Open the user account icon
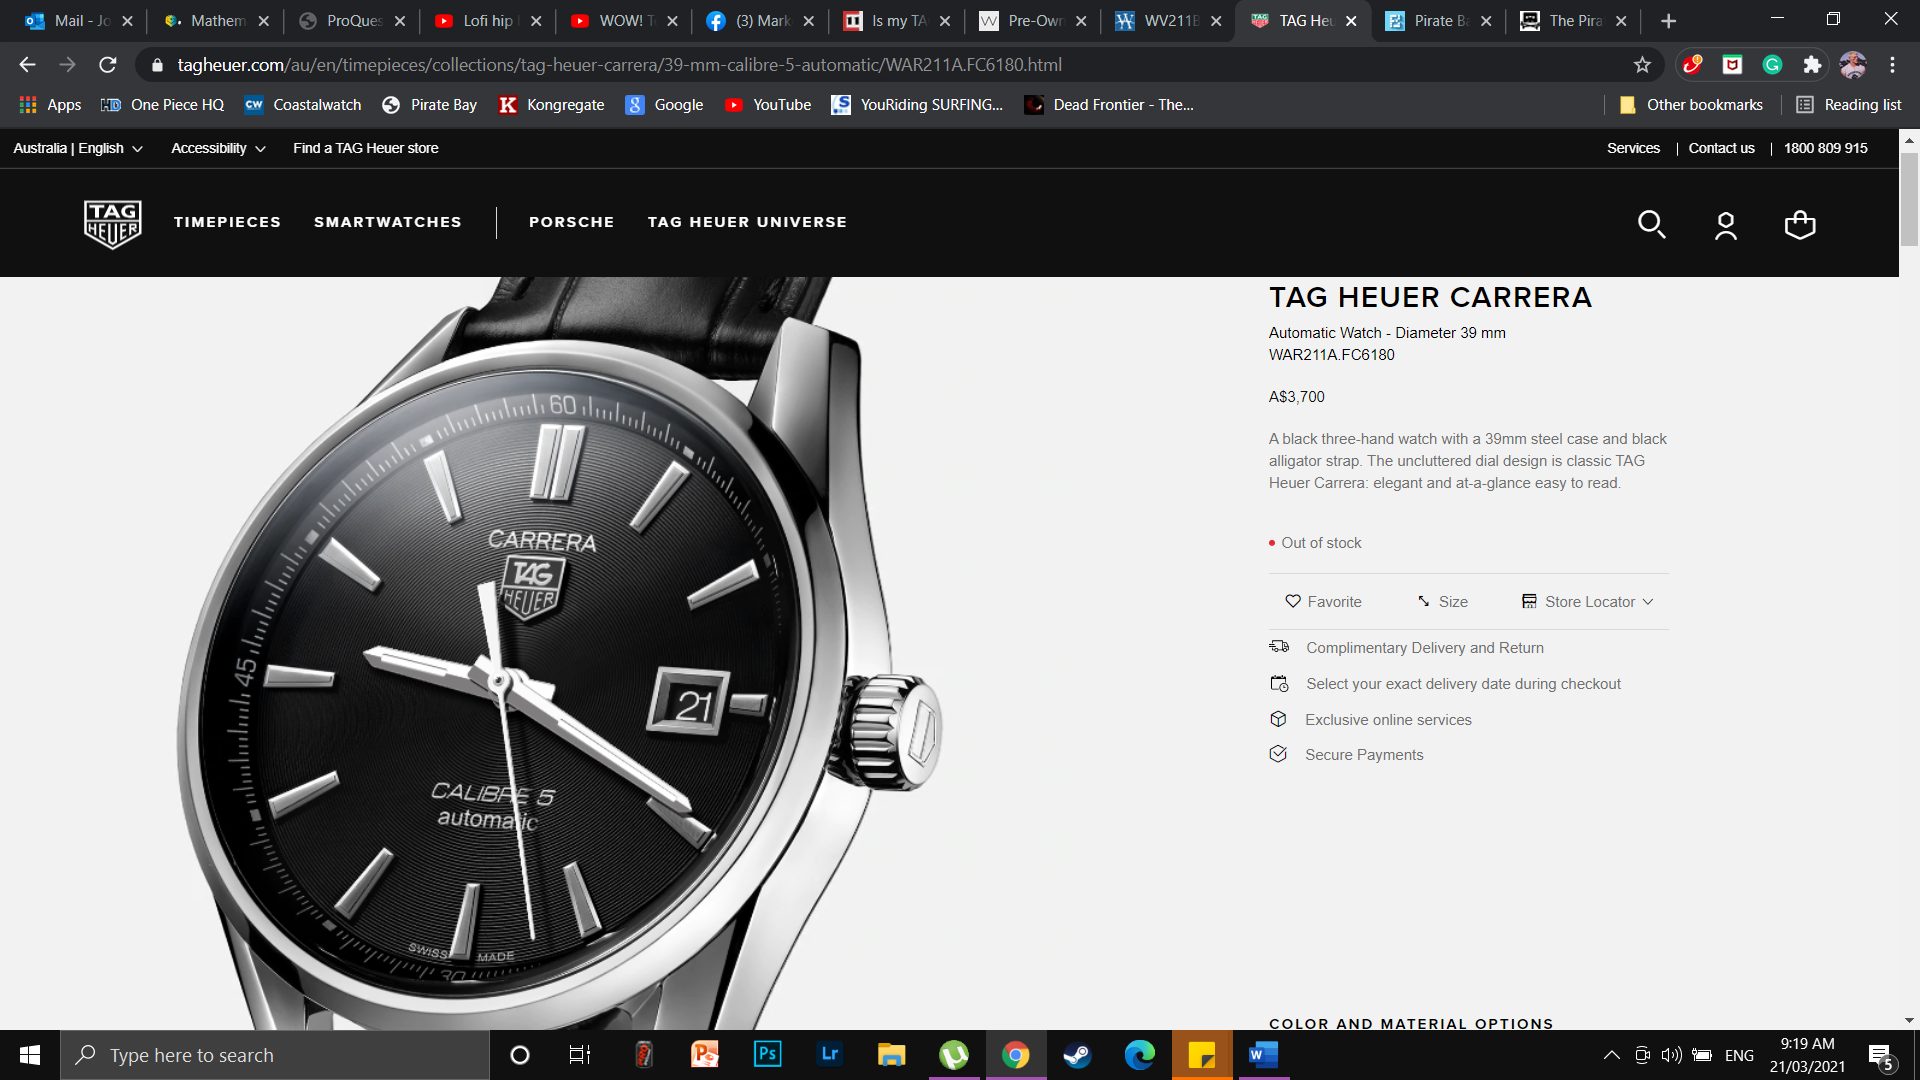This screenshot has height=1080, width=1920. pyautogui.click(x=1725, y=225)
